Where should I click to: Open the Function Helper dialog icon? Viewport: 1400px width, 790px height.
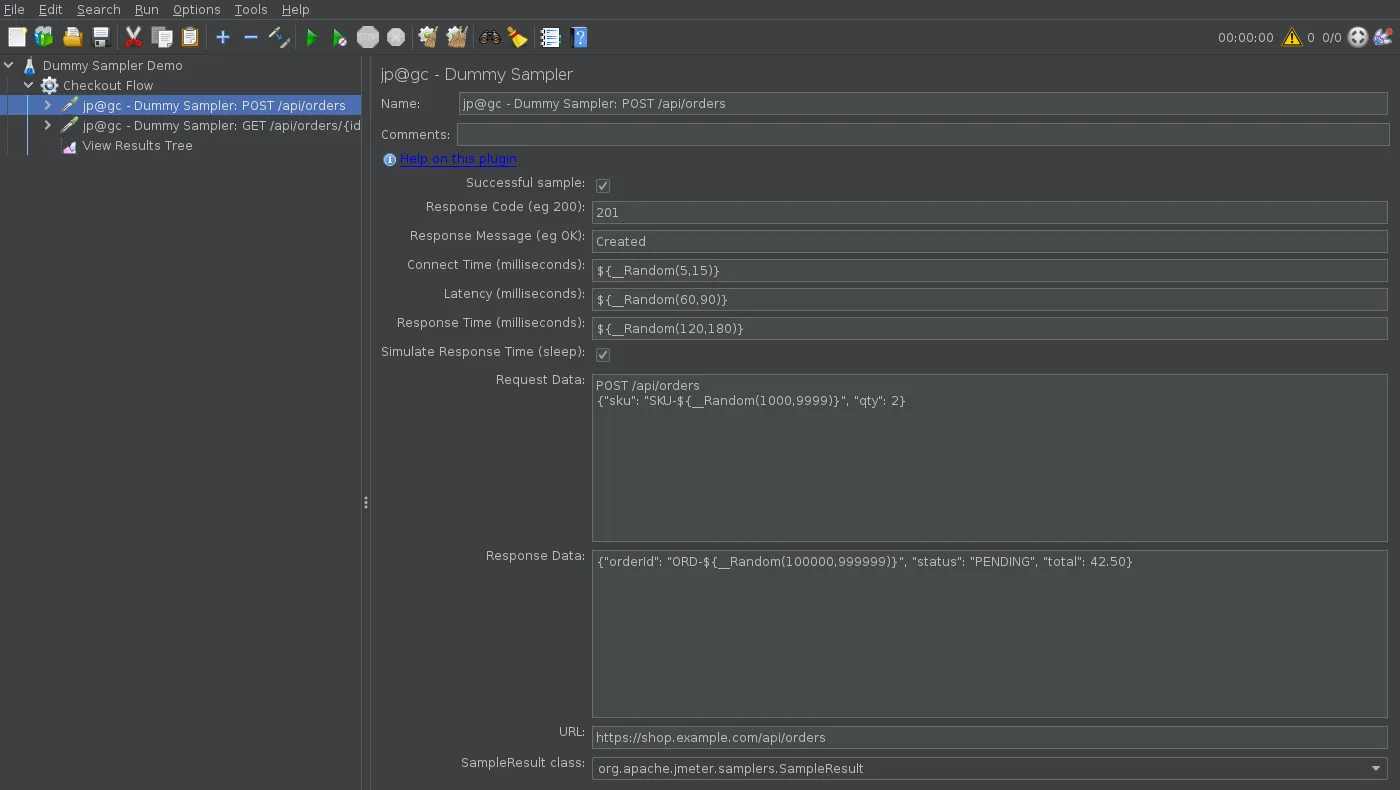click(550, 37)
